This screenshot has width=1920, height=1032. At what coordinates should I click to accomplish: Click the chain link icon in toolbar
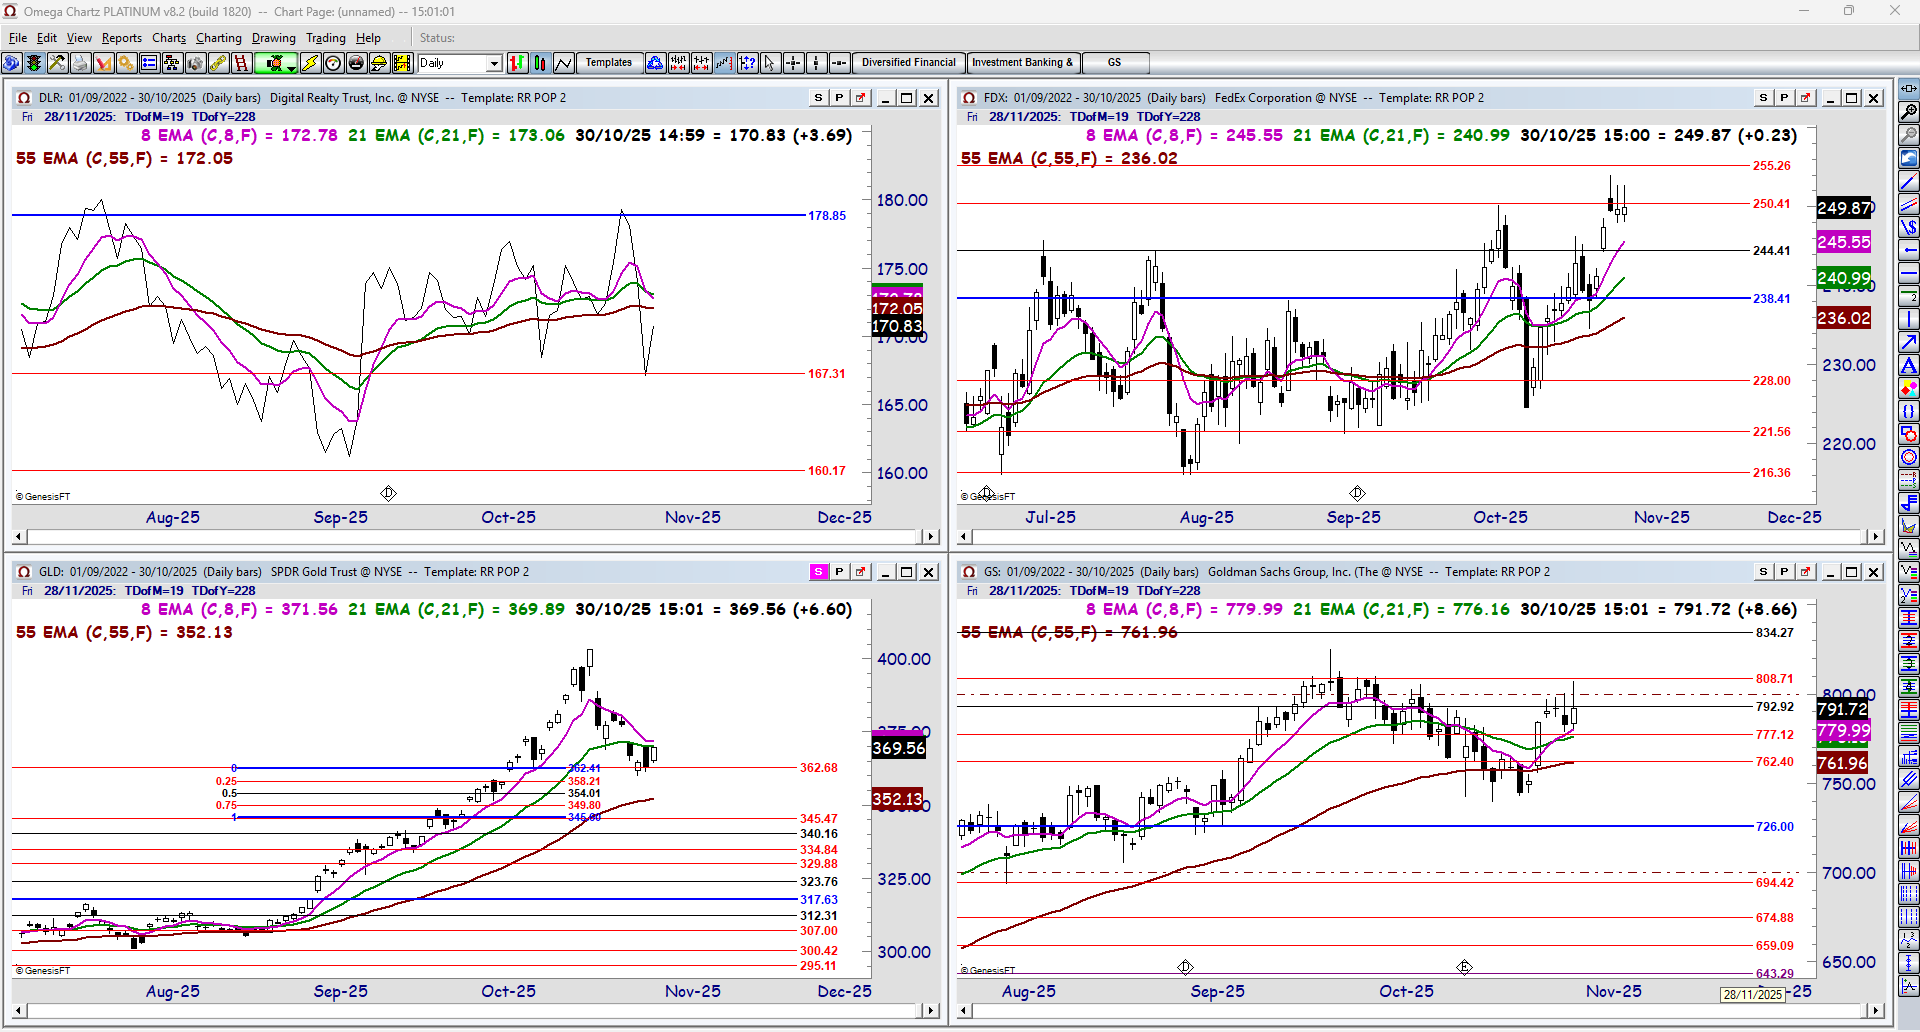[x=218, y=63]
